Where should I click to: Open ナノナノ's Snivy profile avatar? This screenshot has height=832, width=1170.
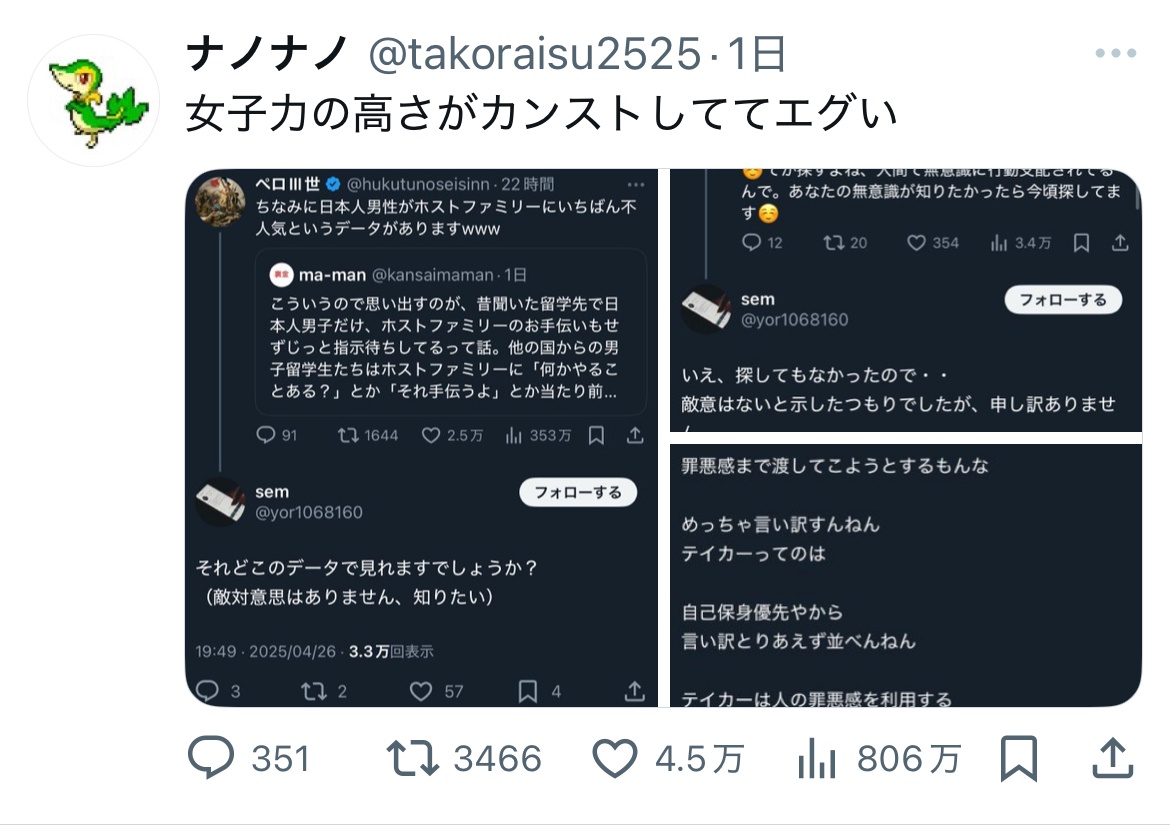tap(94, 101)
